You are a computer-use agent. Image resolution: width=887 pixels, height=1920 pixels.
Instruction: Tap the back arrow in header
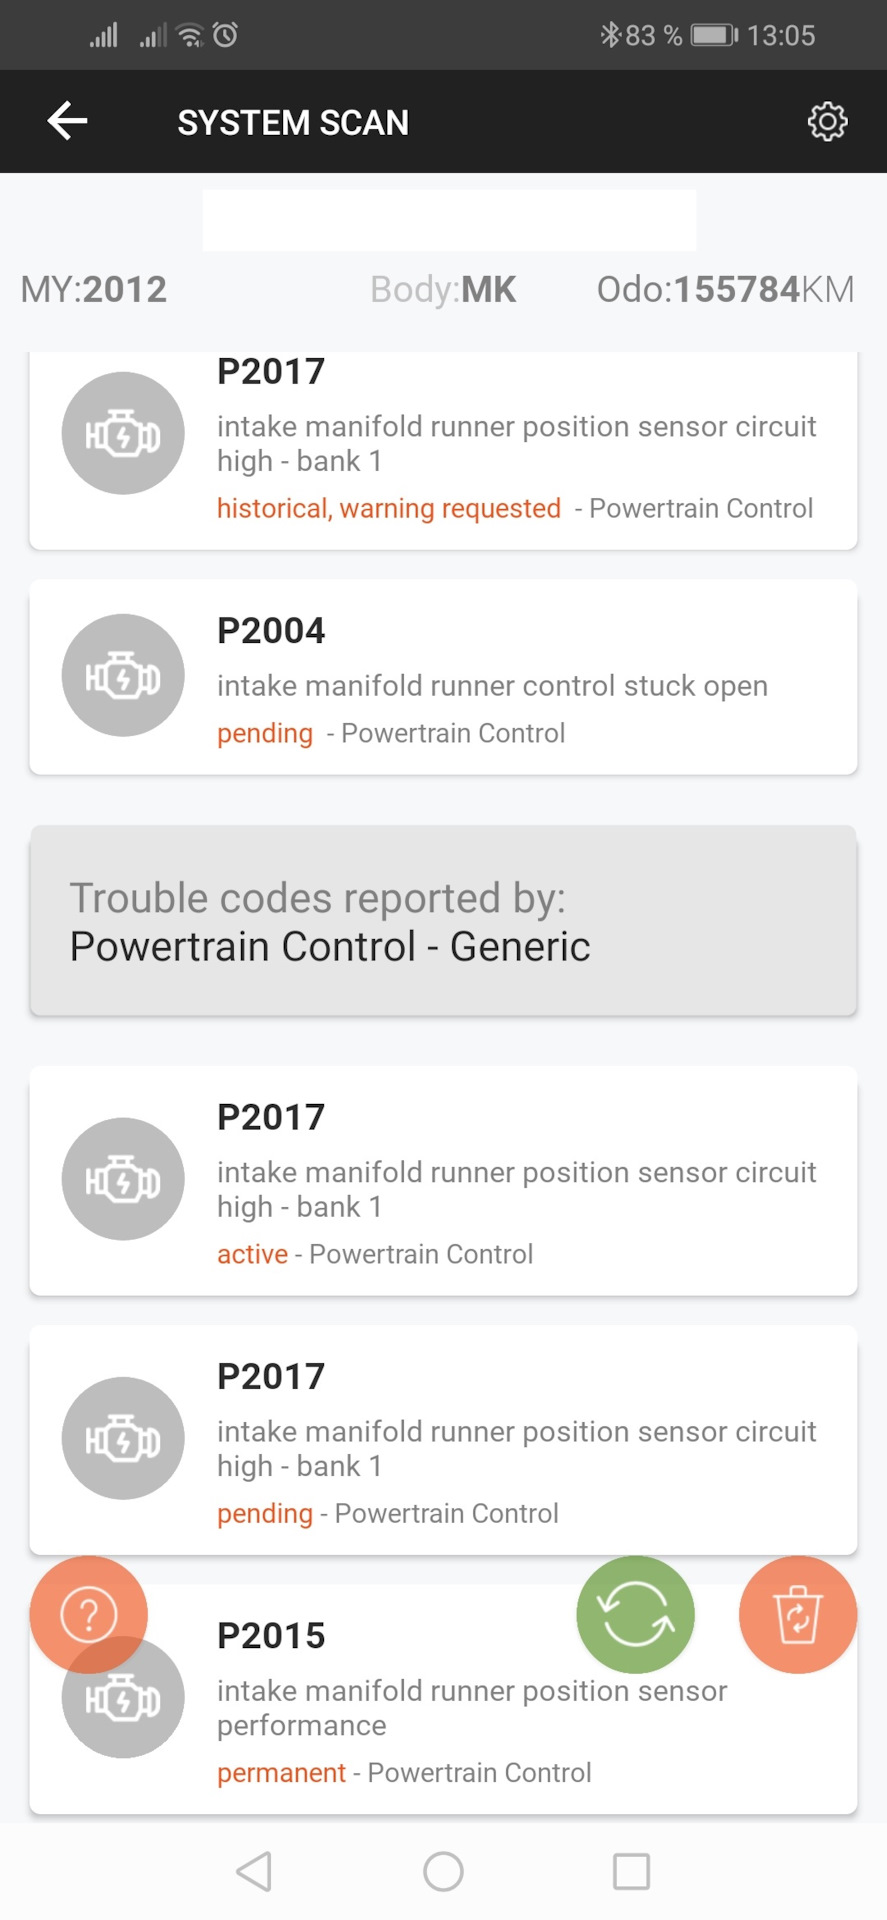pyautogui.click(x=68, y=122)
